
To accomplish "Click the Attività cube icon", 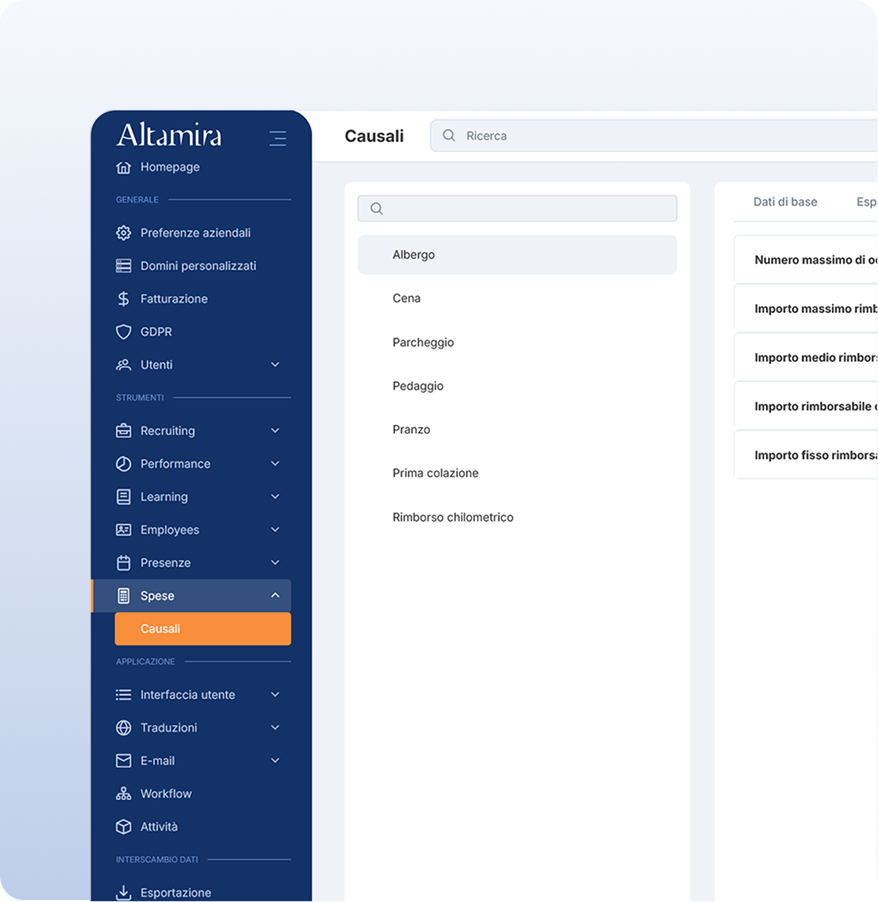I will [x=124, y=827].
